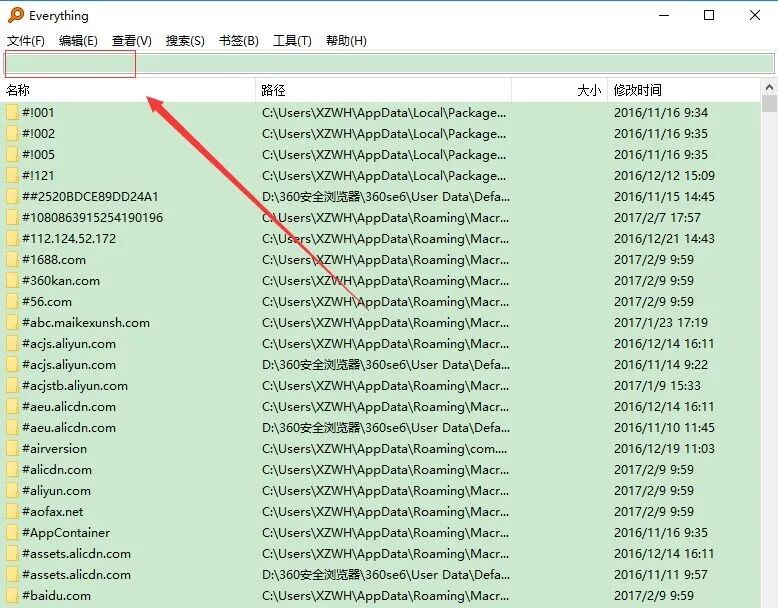Click folder icon of ##2520BDCE89DD24A1
This screenshot has width=778, height=608.
pos(12,197)
